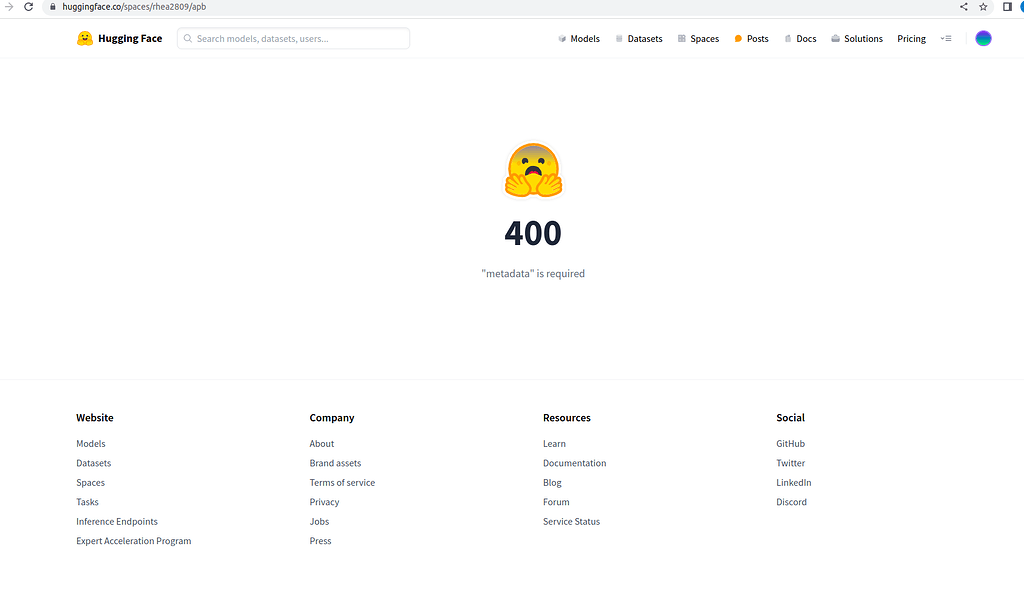Open the user profile avatar
Screen dimensions: 1024x590
coord(983,38)
